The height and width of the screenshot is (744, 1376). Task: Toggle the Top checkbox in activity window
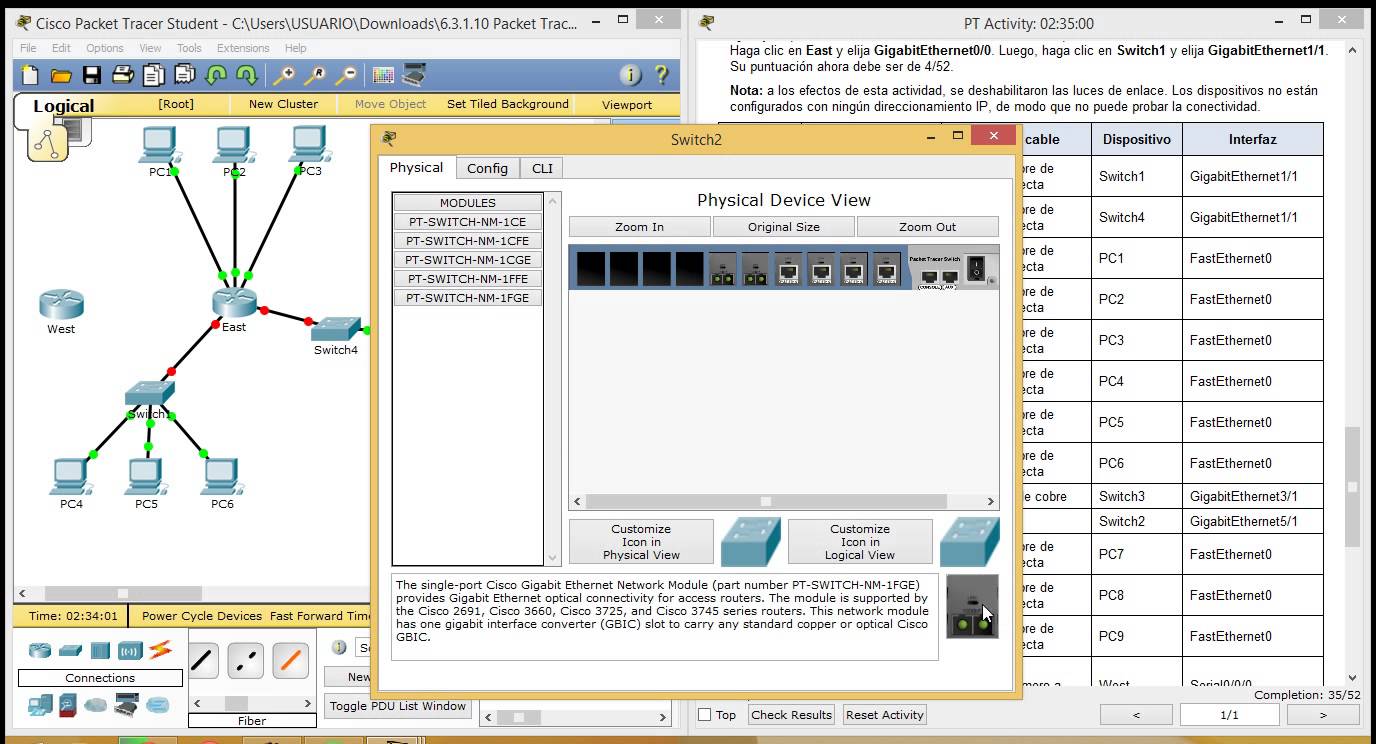pyautogui.click(x=705, y=715)
